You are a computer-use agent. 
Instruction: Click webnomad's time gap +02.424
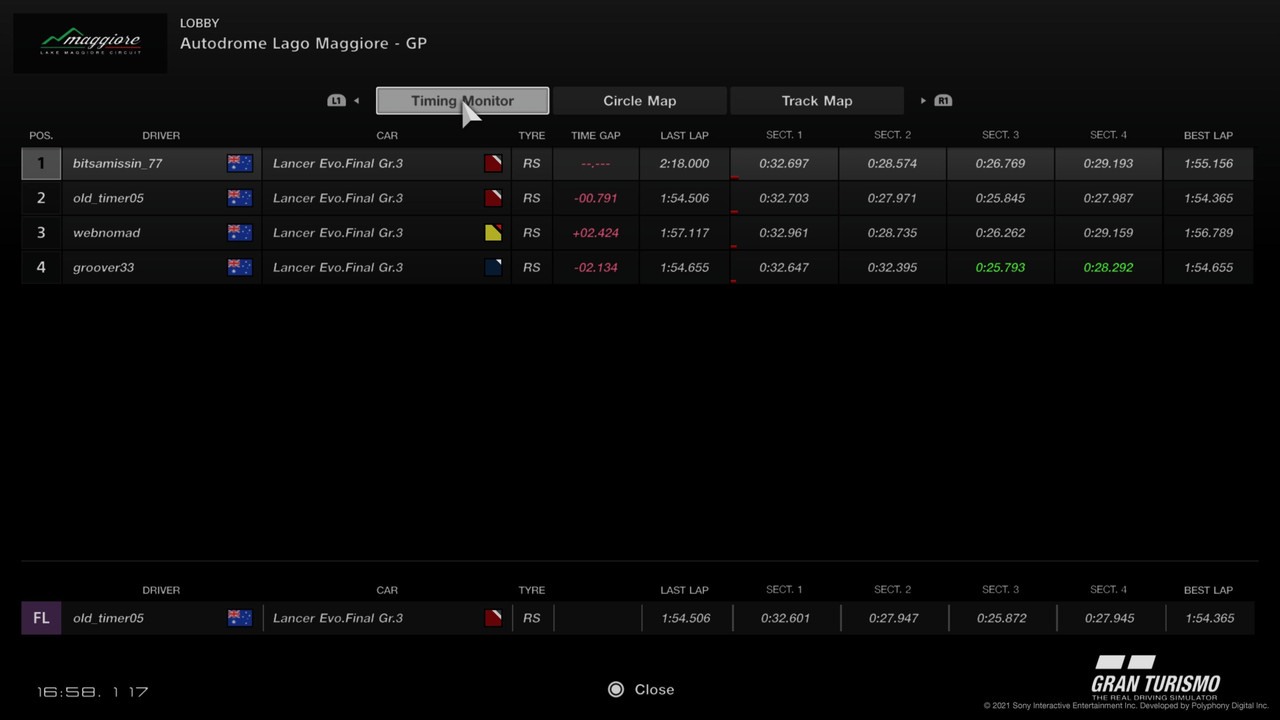[x=596, y=233]
